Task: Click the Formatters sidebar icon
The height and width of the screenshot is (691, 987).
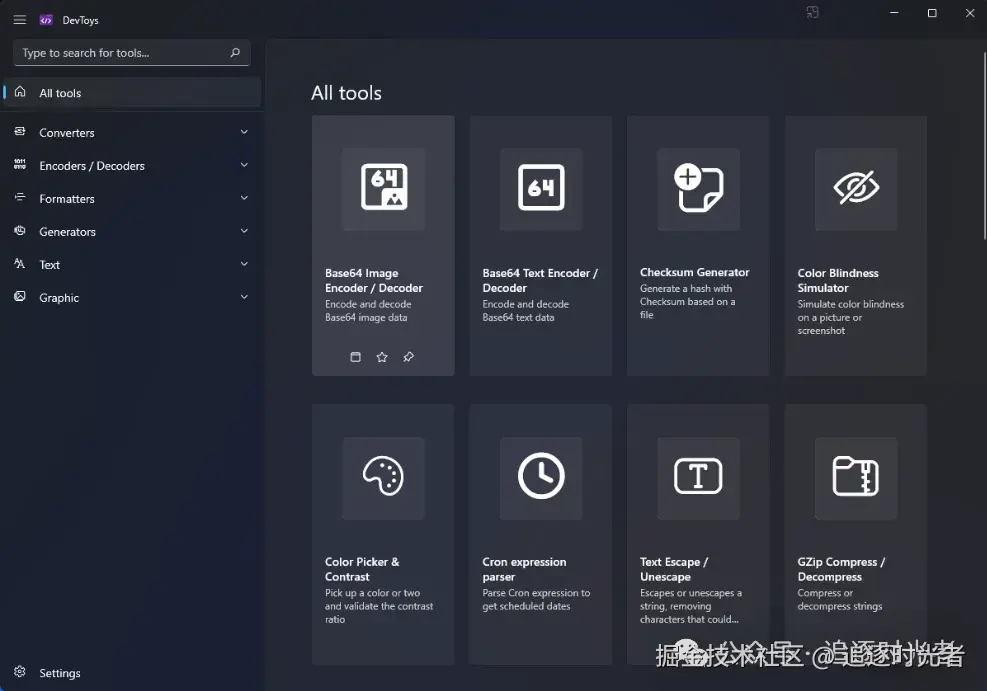Action: pyautogui.click(x=20, y=198)
